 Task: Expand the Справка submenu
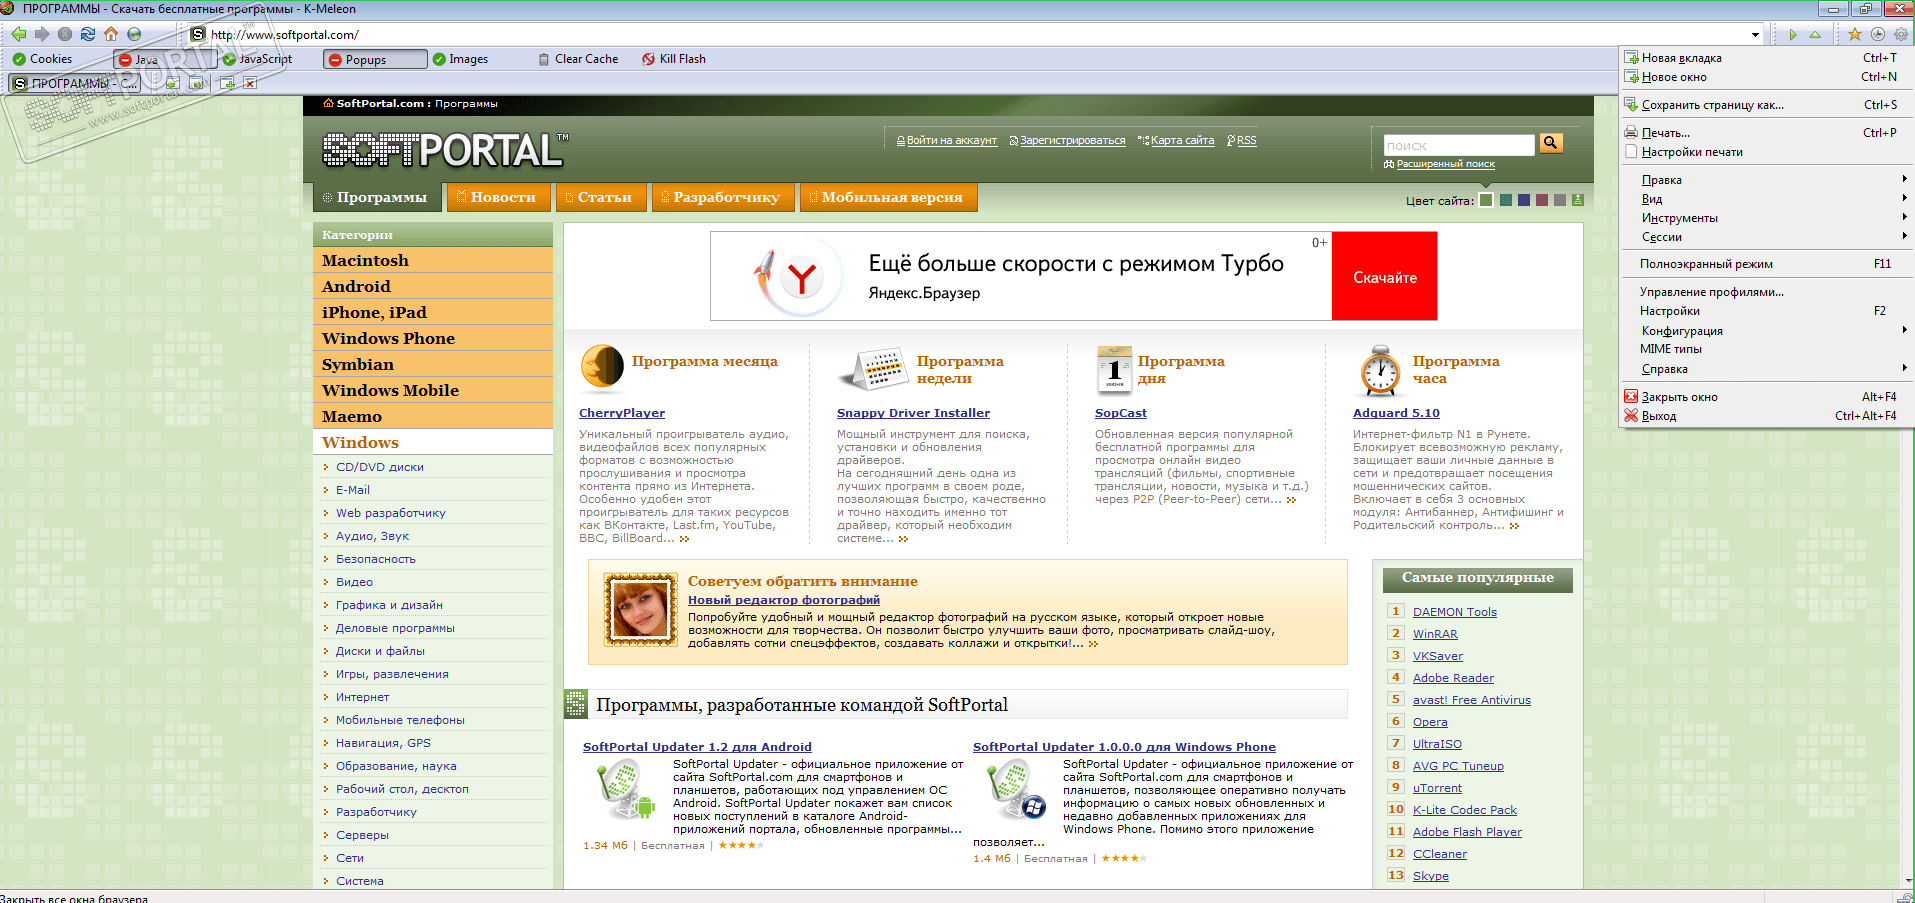1767,369
